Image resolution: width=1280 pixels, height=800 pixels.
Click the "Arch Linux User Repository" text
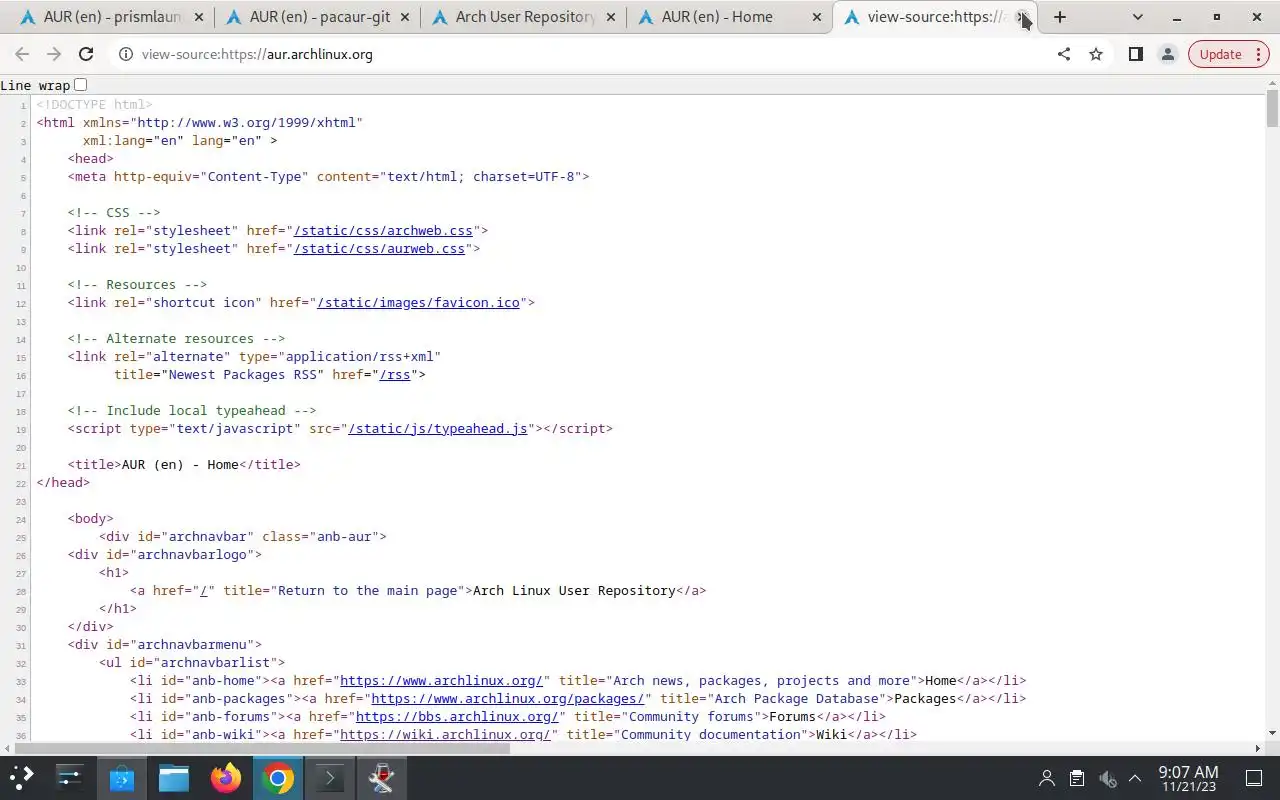tap(574, 590)
